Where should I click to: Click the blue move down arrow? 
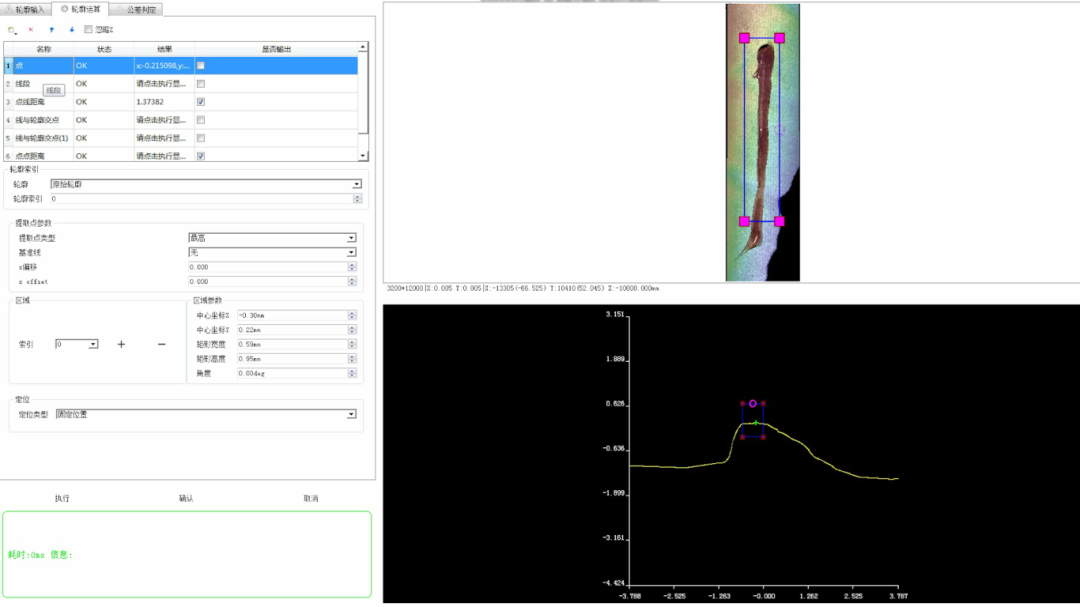71,30
